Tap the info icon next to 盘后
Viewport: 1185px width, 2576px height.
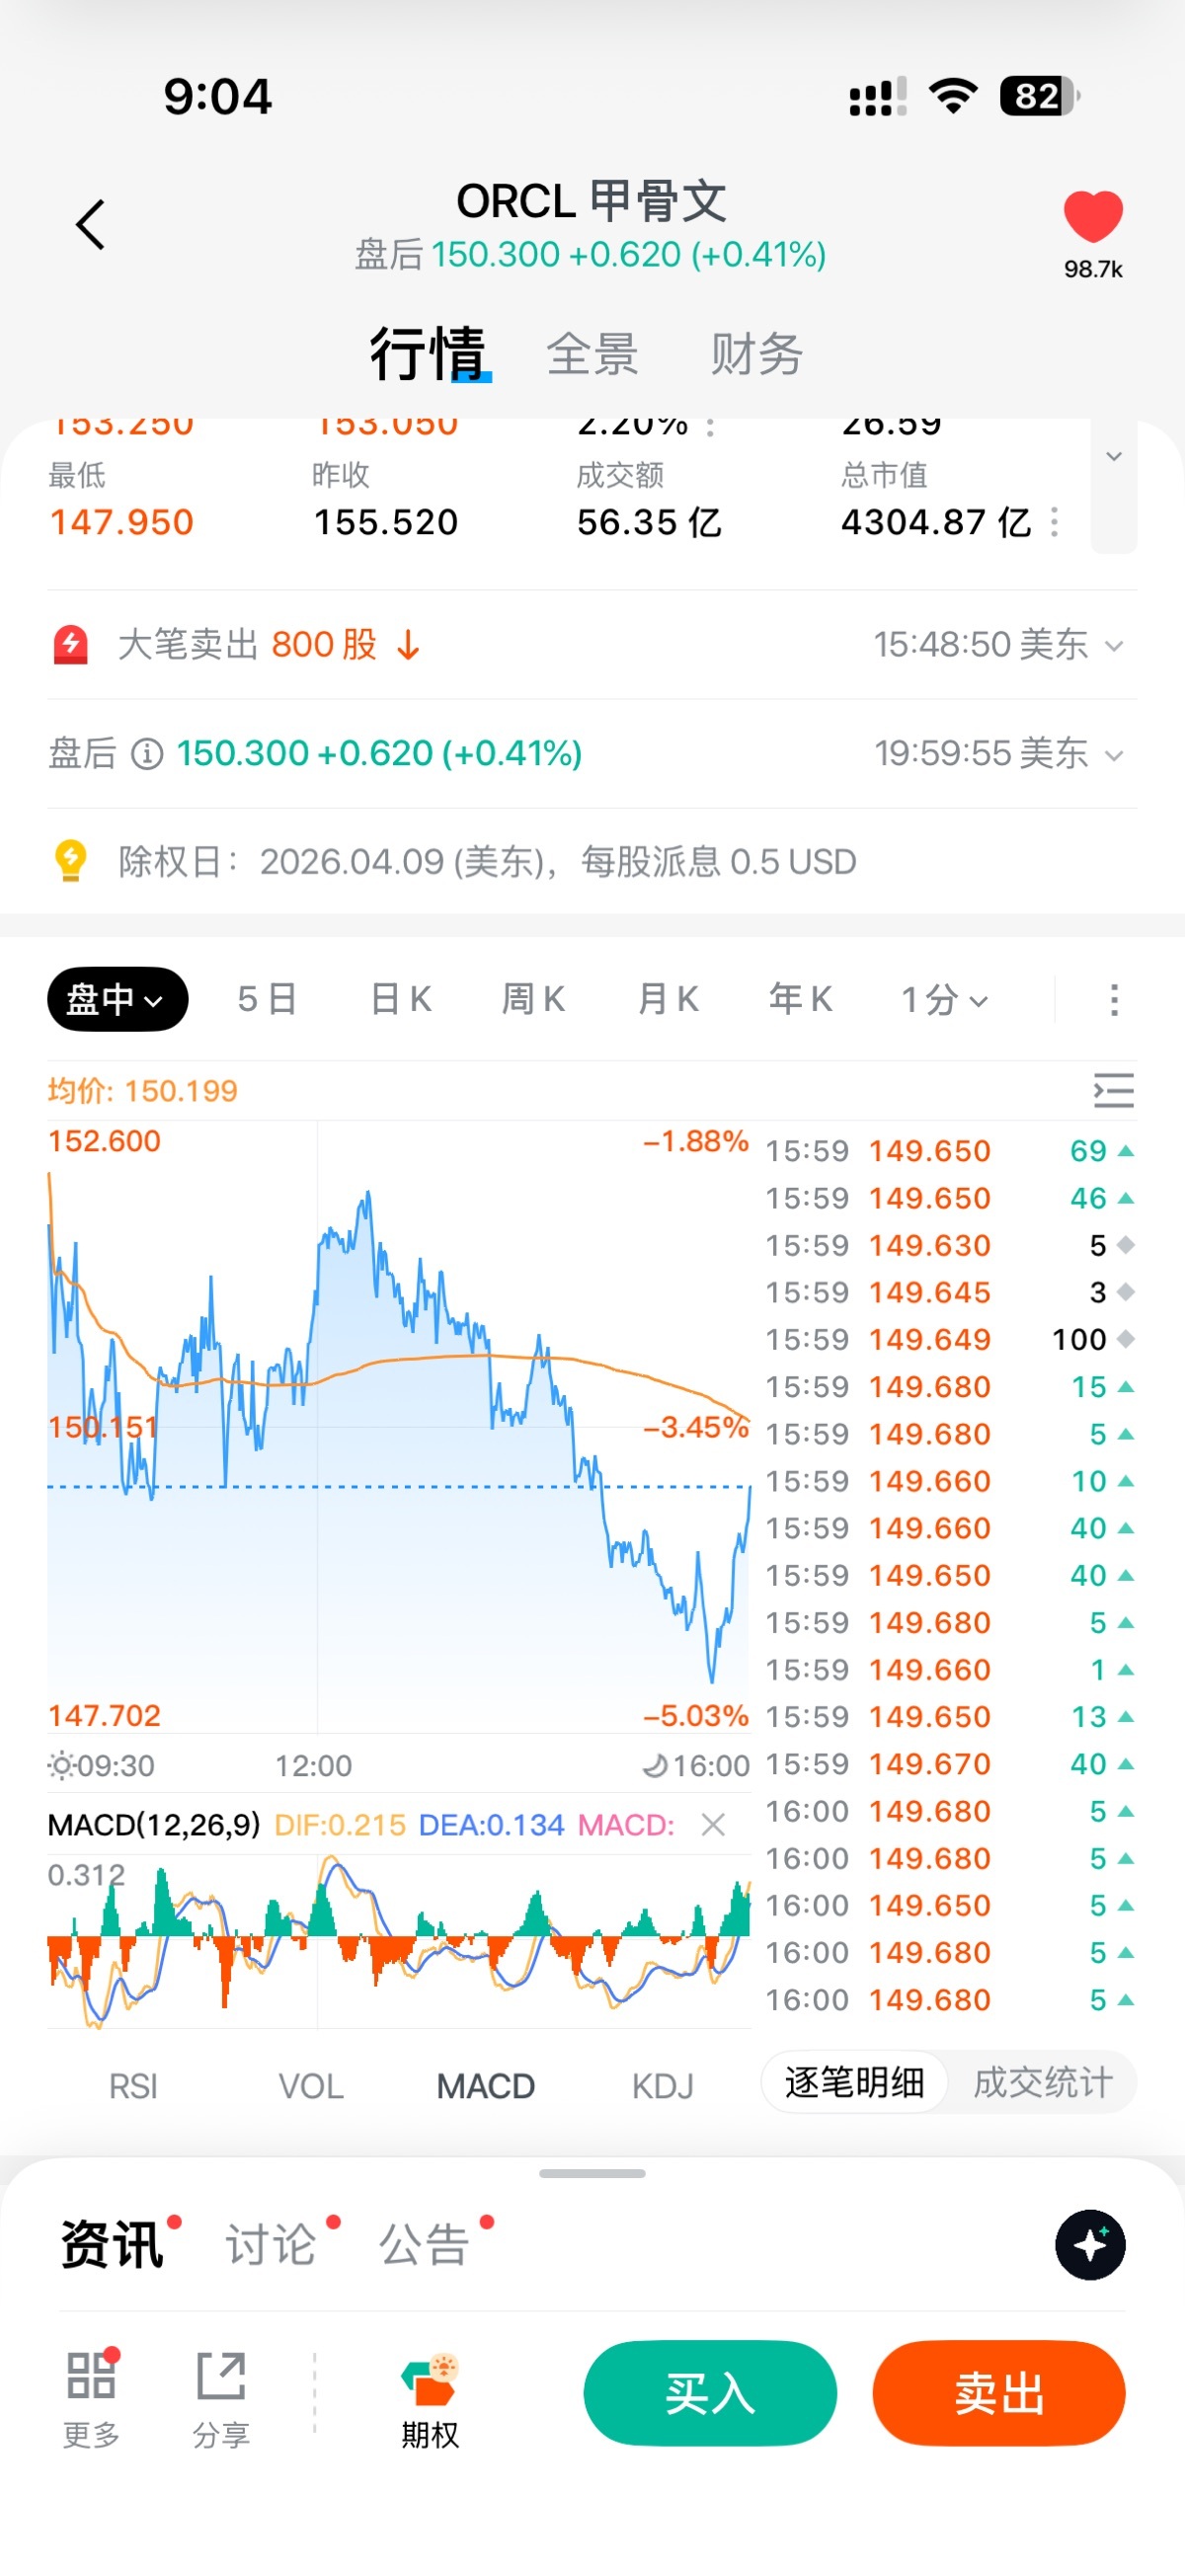(x=147, y=754)
